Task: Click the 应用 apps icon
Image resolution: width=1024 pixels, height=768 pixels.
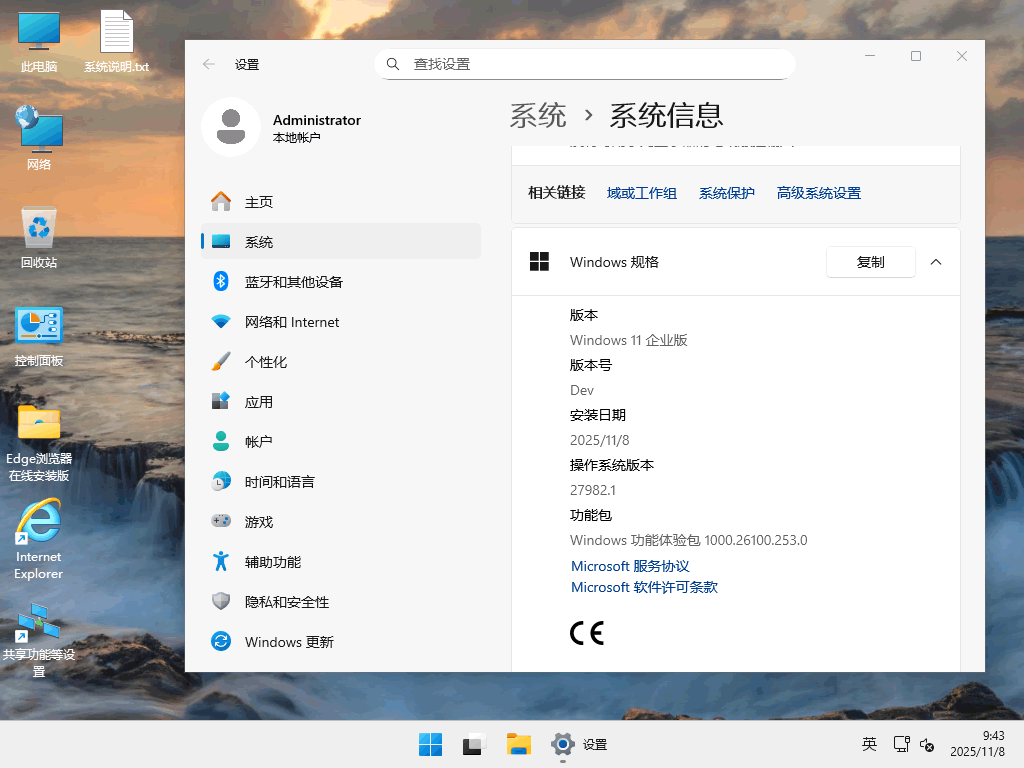Action: 221,402
